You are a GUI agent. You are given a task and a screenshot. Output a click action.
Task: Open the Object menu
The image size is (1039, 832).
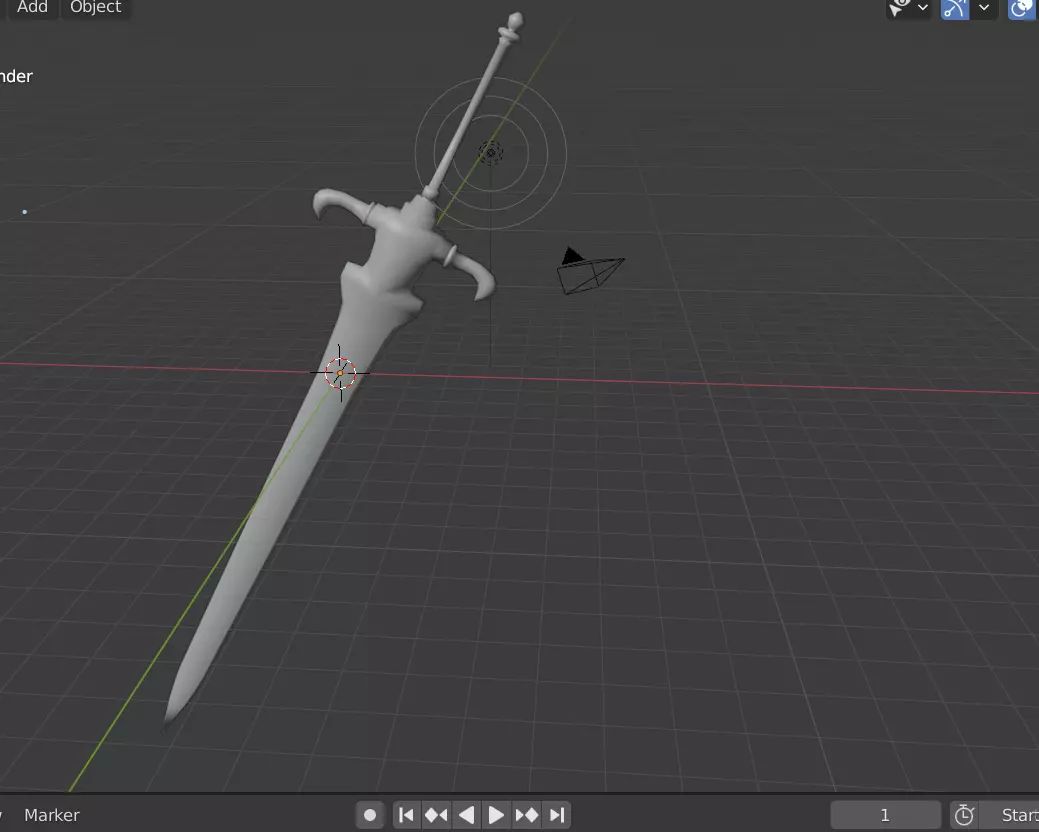point(95,7)
